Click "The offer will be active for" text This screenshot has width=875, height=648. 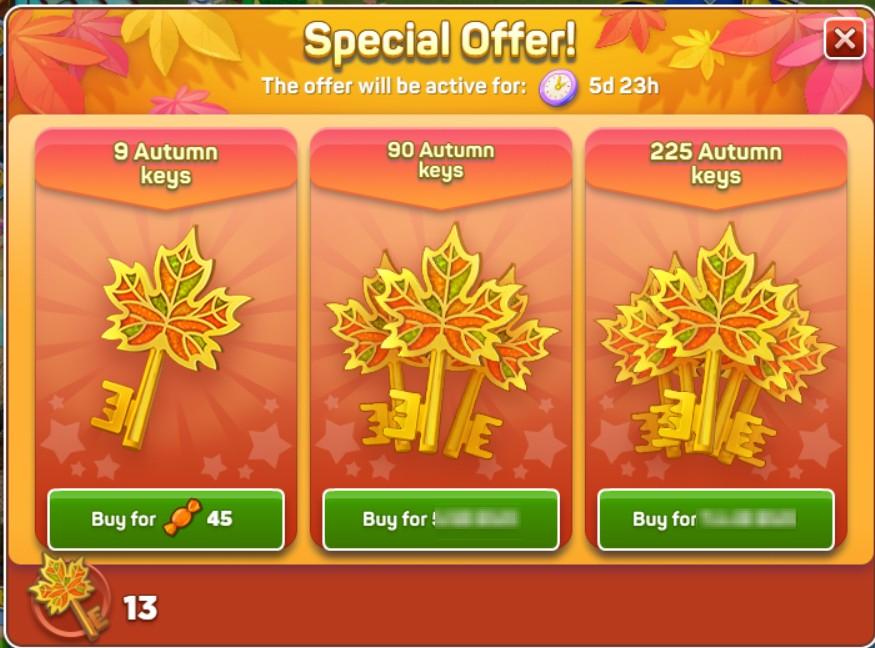[394, 86]
